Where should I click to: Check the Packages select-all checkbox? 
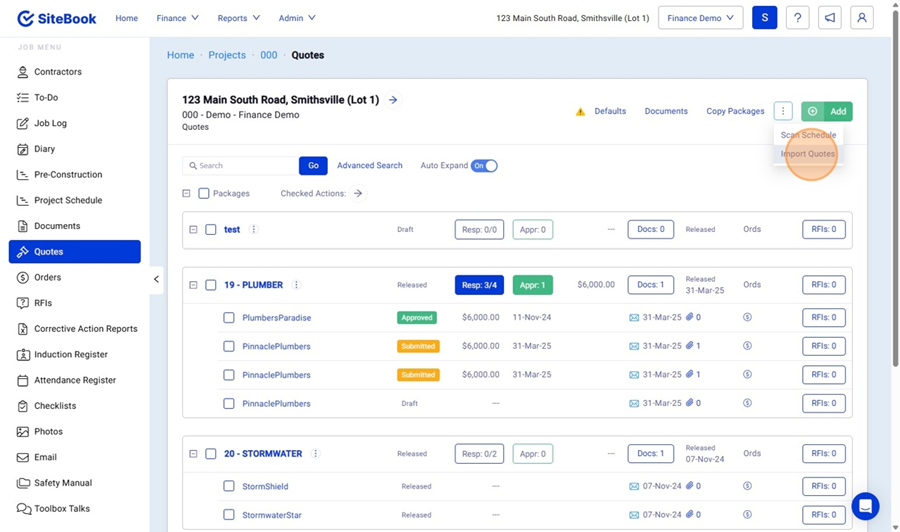(204, 194)
